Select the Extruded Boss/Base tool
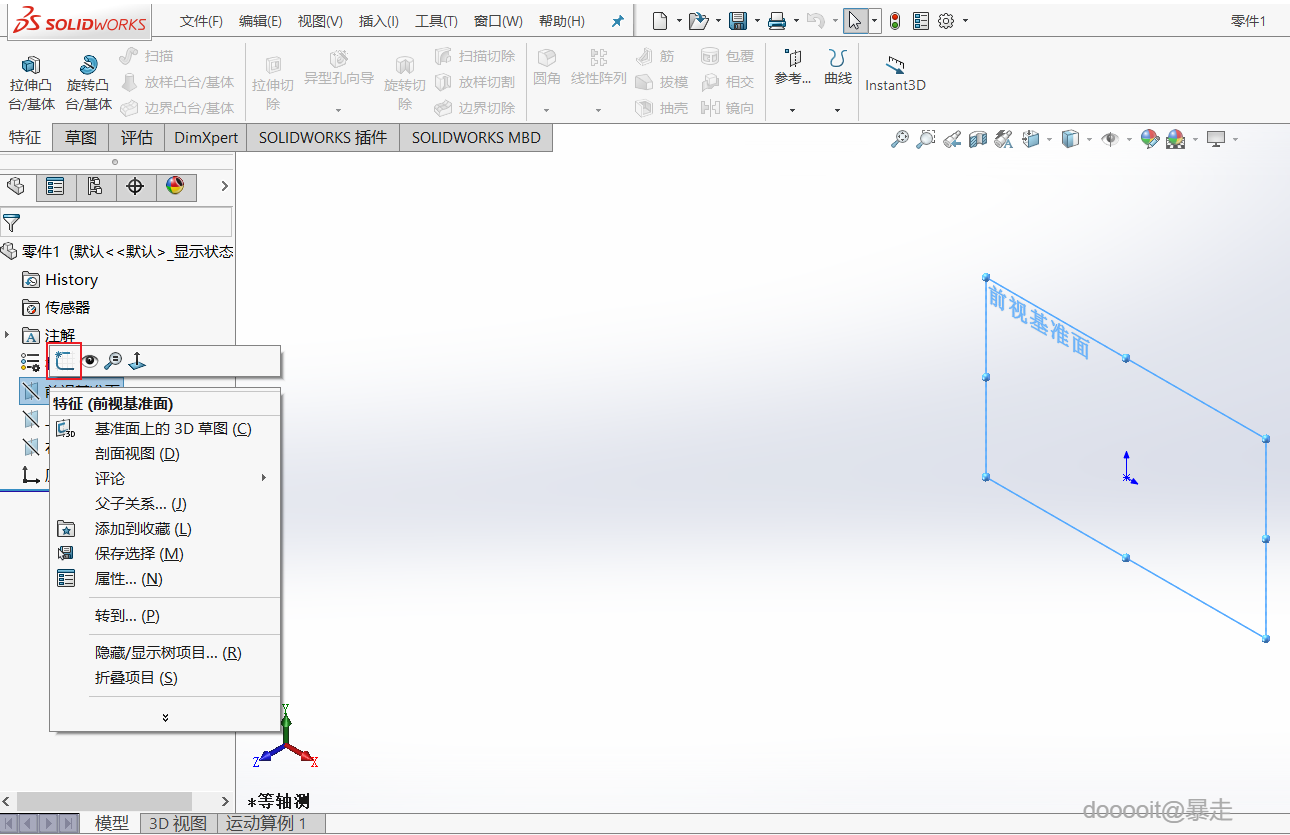1290x835 pixels. pos(31,82)
